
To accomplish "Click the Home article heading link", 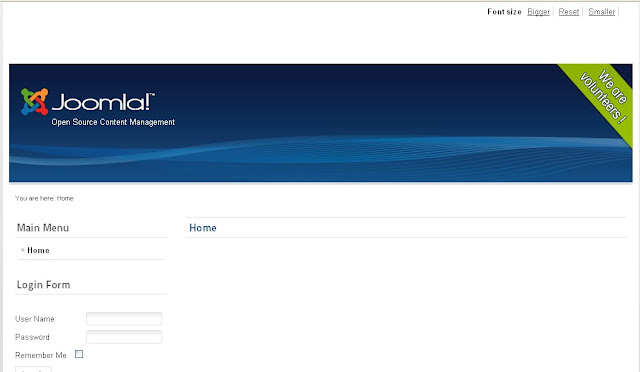I will pyautogui.click(x=203, y=228).
